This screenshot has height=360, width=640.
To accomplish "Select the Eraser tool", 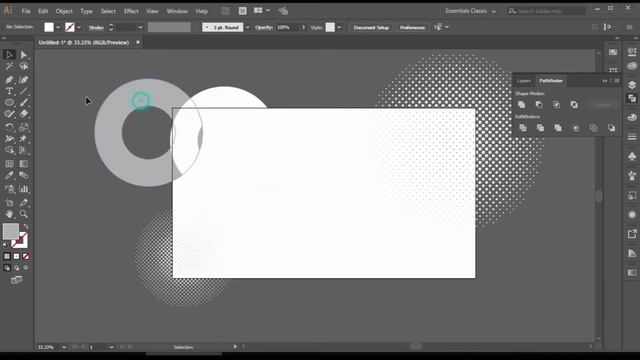I will click(24, 114).
